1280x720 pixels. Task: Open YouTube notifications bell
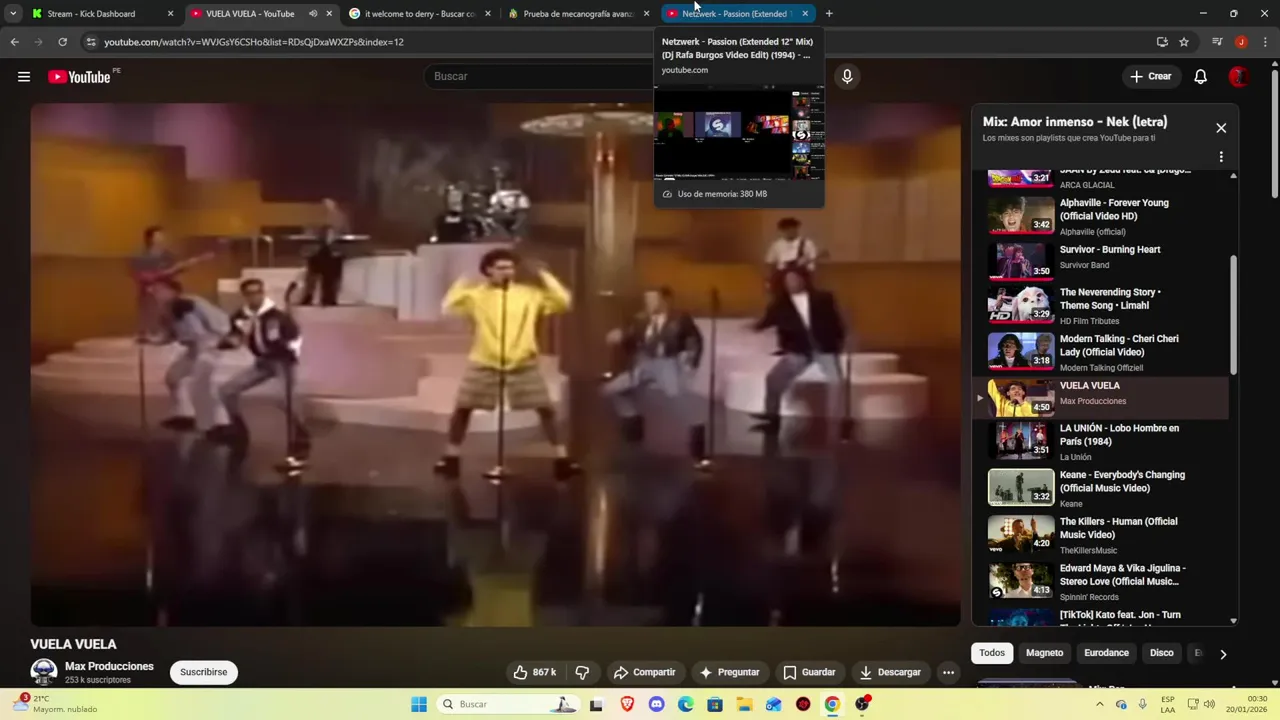1201,76
